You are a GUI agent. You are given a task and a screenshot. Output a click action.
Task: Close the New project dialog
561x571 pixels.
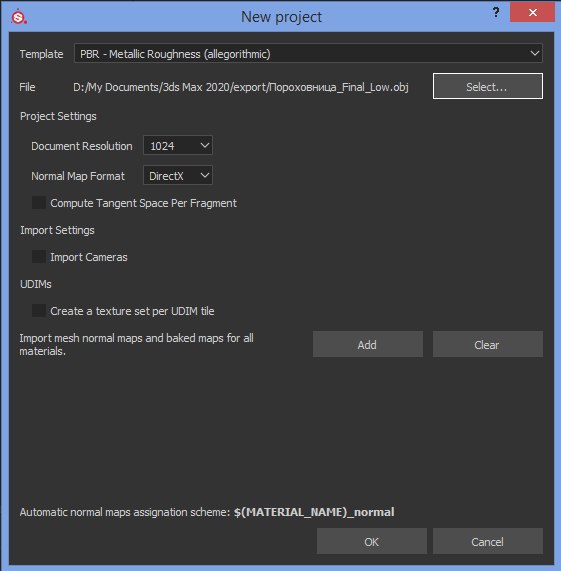[532, 12]
